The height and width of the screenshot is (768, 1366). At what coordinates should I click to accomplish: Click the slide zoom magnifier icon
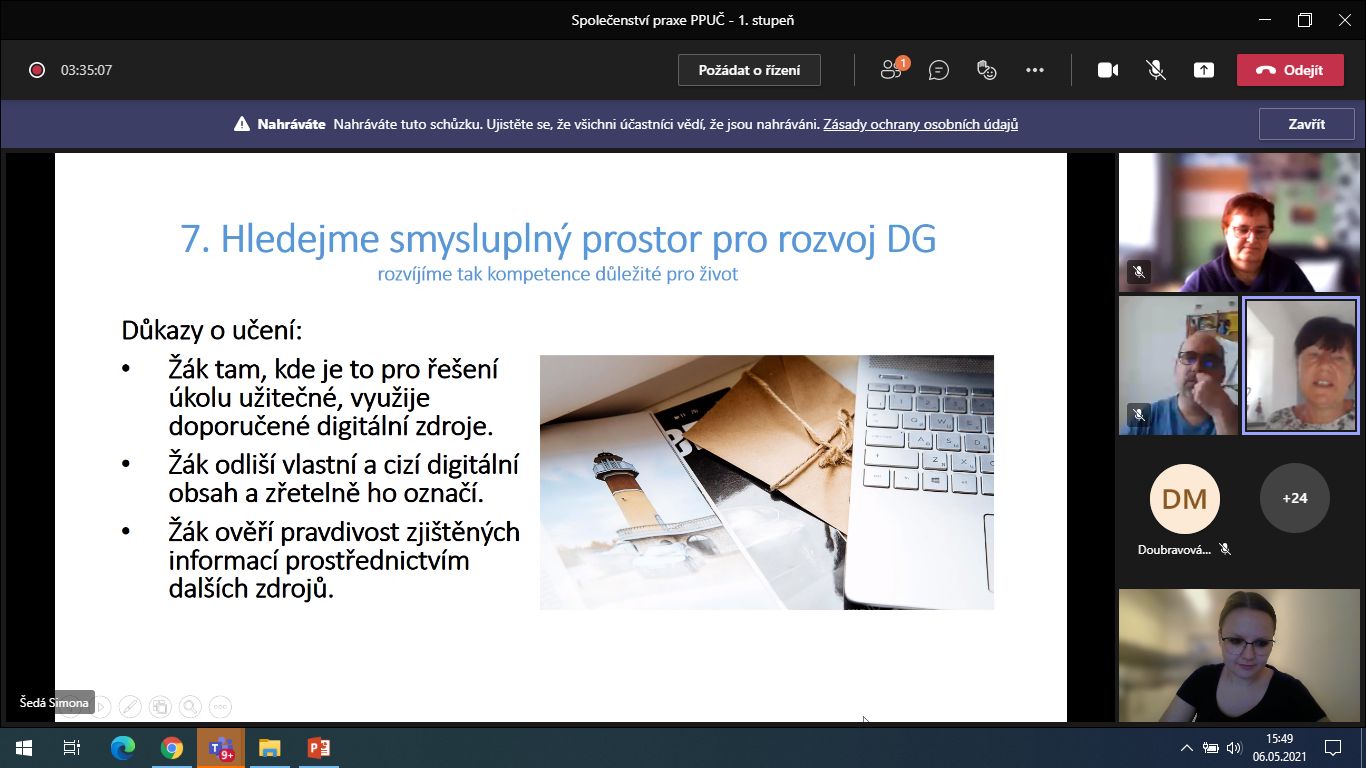190,706
